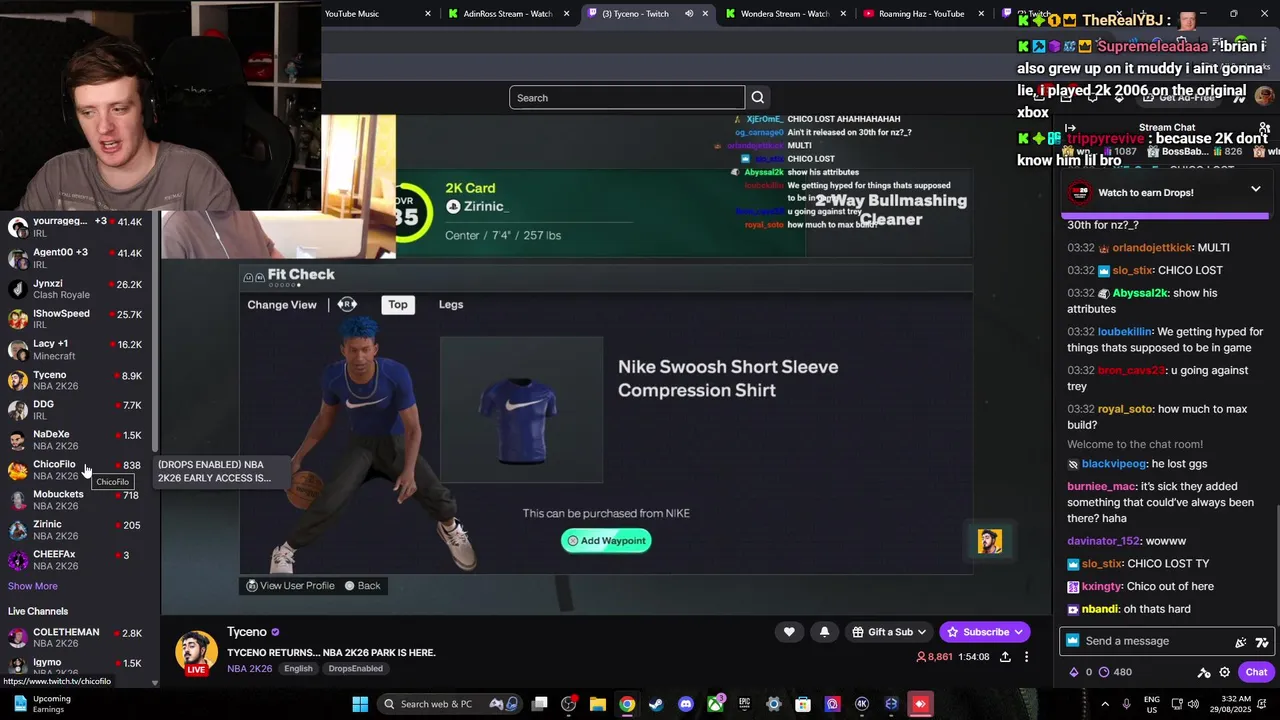This screenshot has width=1280, height=720.
Task: Click the crown badge in message box
Action: 1073,641
